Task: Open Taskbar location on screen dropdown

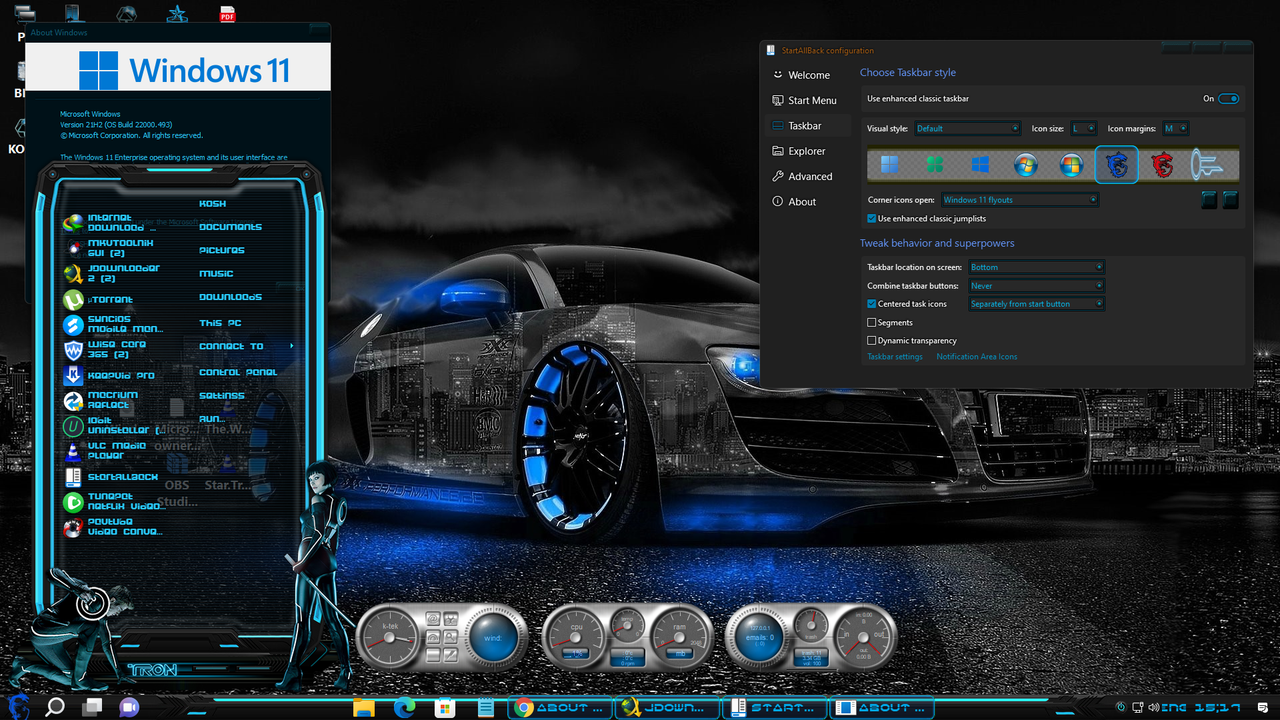Action: [x=1036, y=267]
